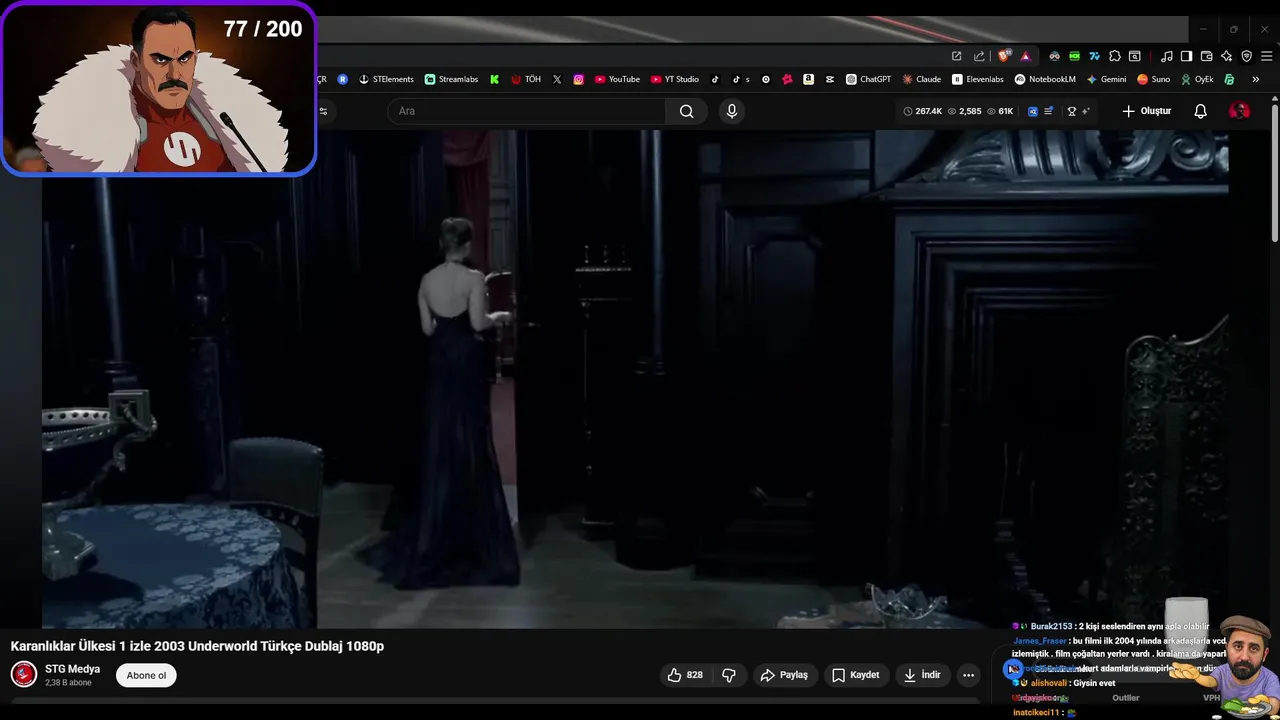Open the Instagram bookmark icon
The height and width of the screenshot is (720, 1280).
click(579, 79)
